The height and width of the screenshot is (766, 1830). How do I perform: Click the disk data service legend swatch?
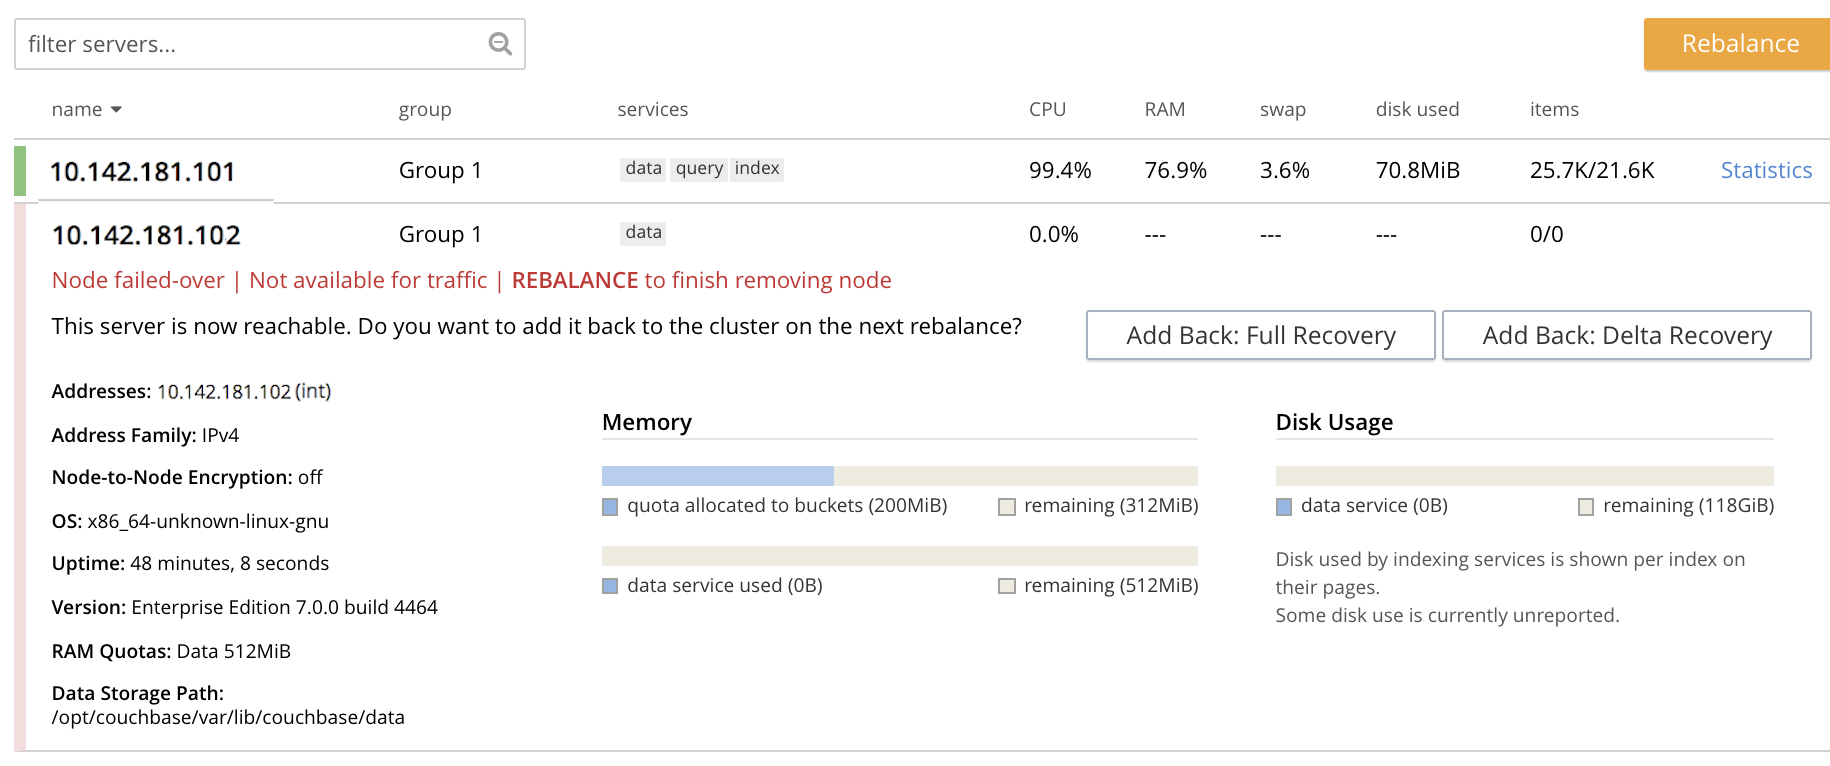pos(1284,507)
